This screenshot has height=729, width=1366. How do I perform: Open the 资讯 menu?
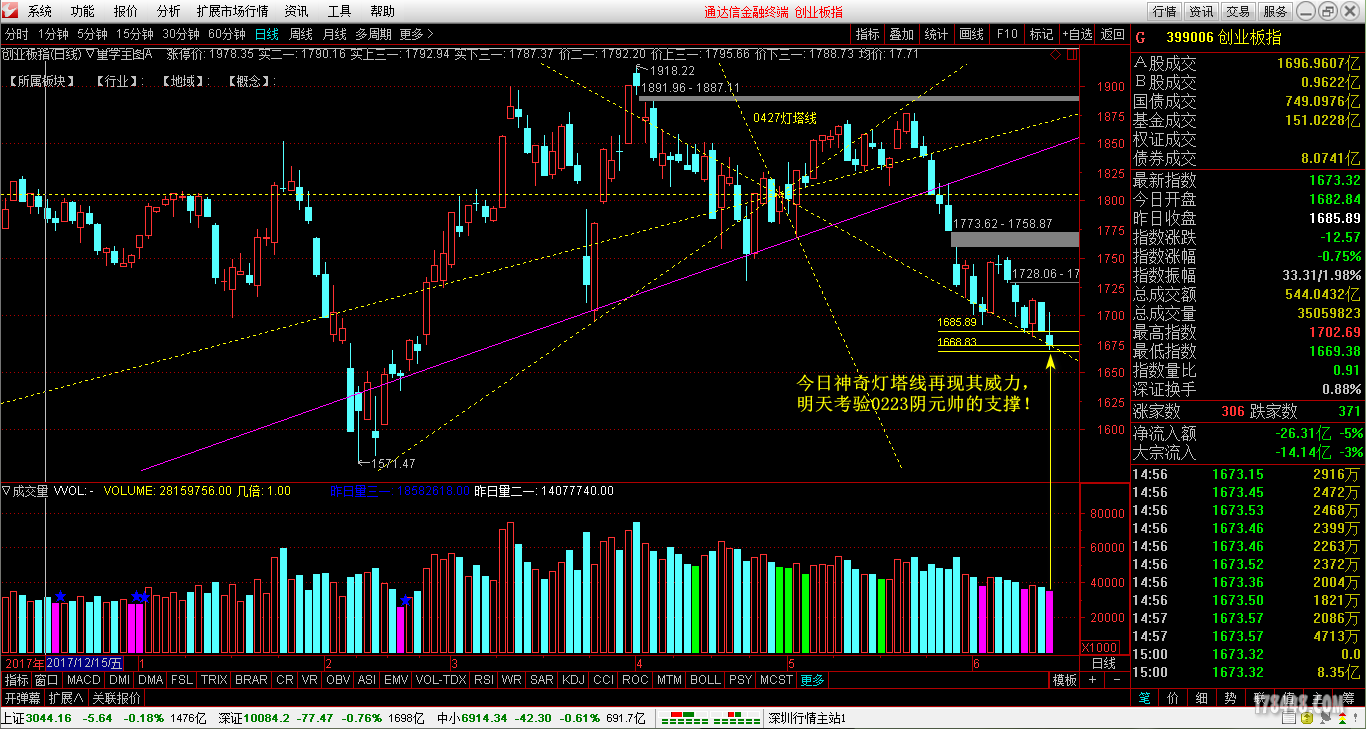(x=297, y=11)
